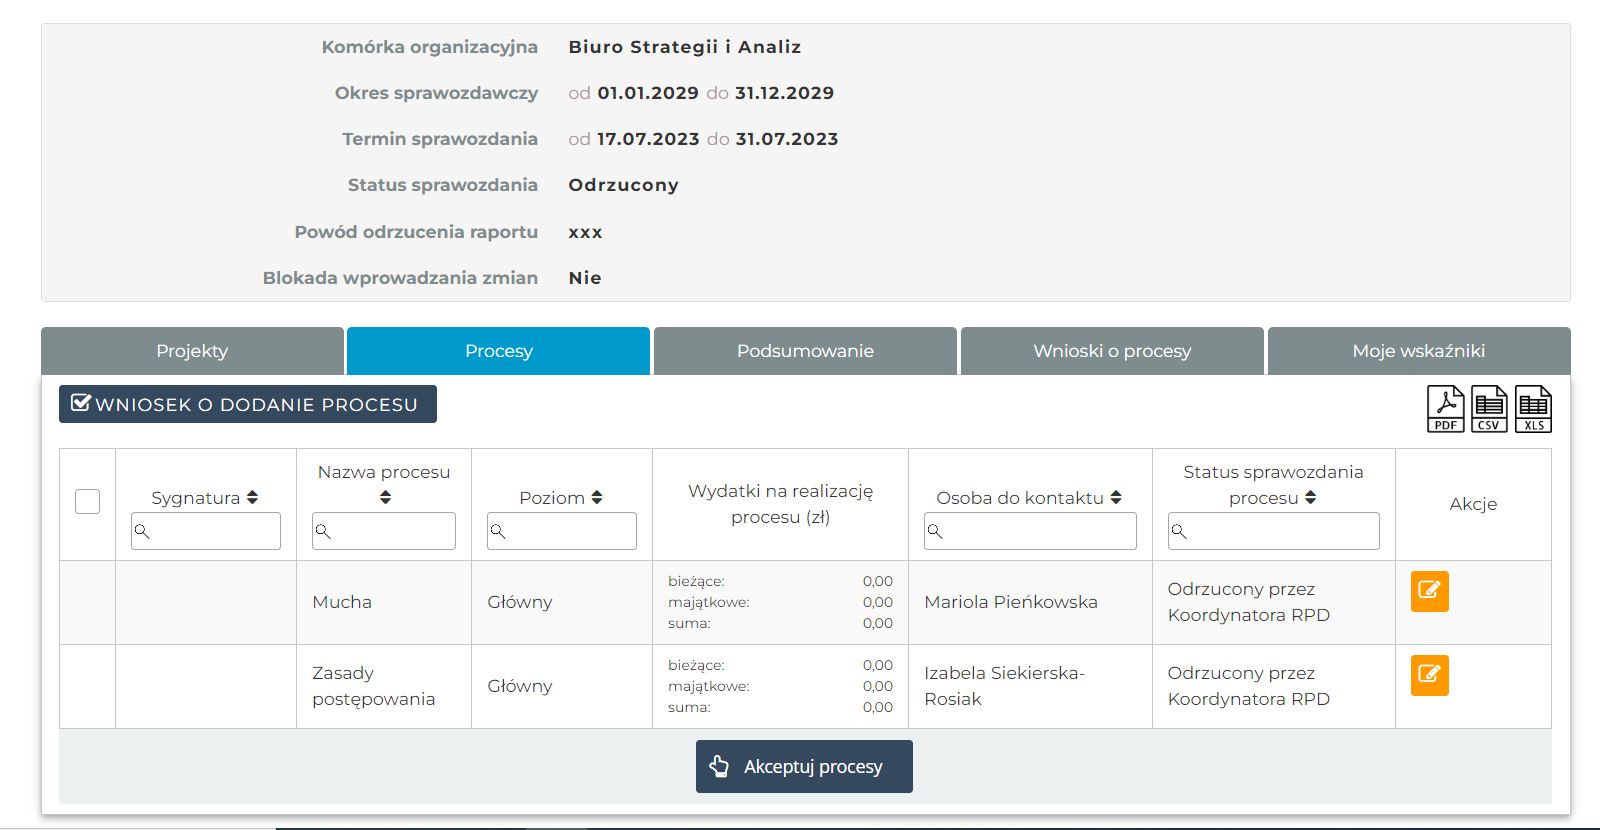Open the Podsumowanie tab

805,351
